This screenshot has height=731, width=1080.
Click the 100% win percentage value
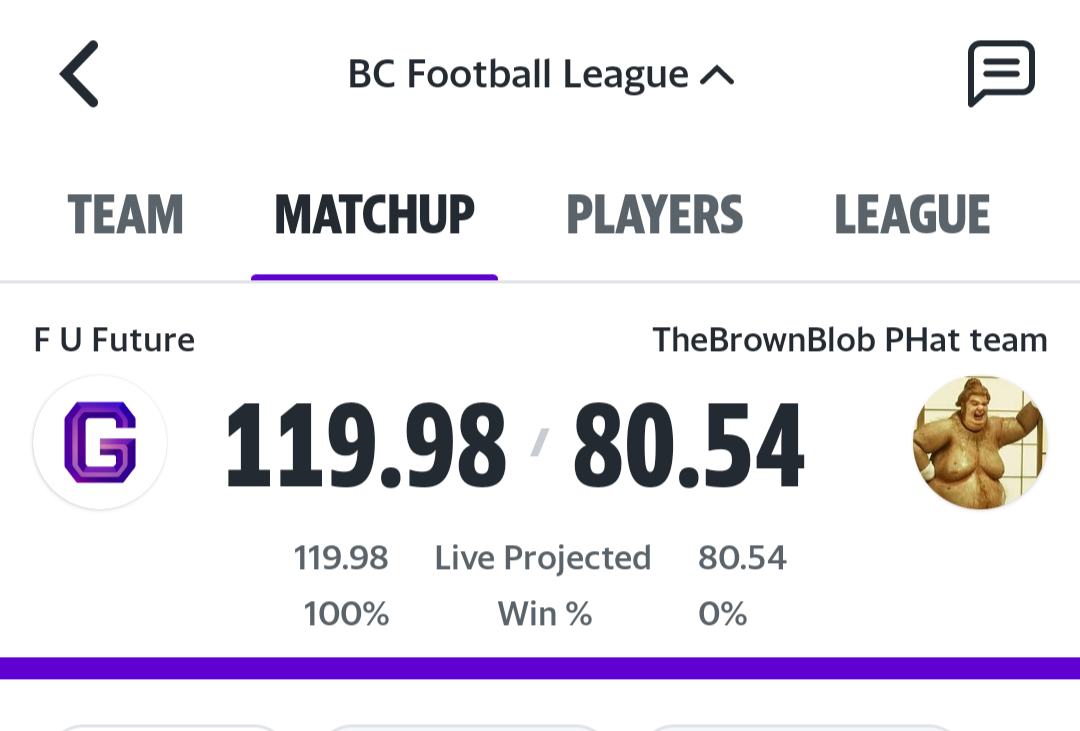coord(346,613)
